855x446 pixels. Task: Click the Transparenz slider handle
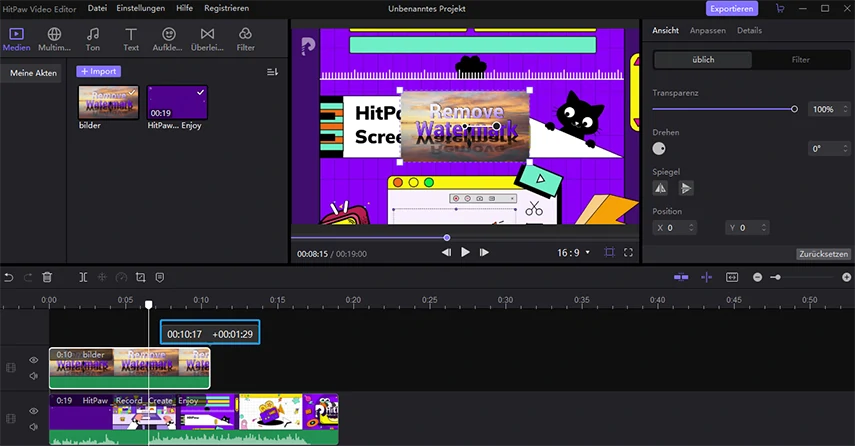794,109
